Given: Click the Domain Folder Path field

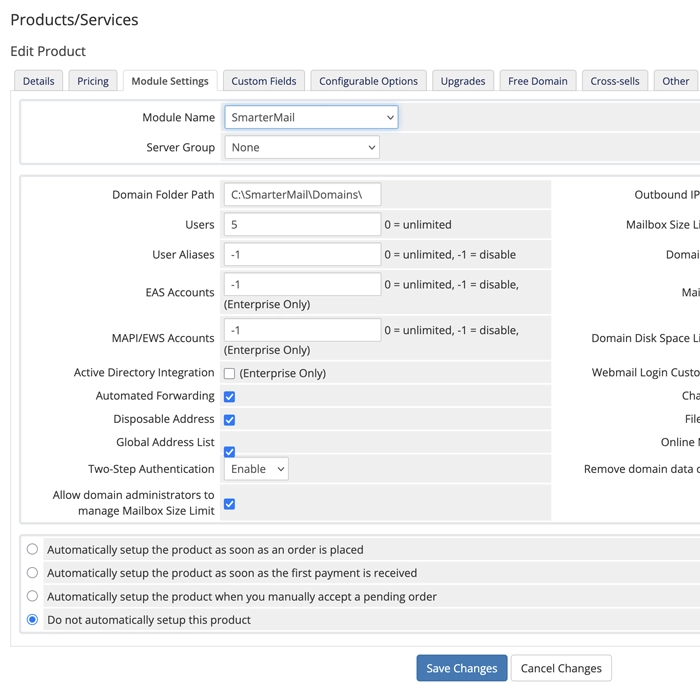Looking at the screenshot, I should [x=303, y=195].
